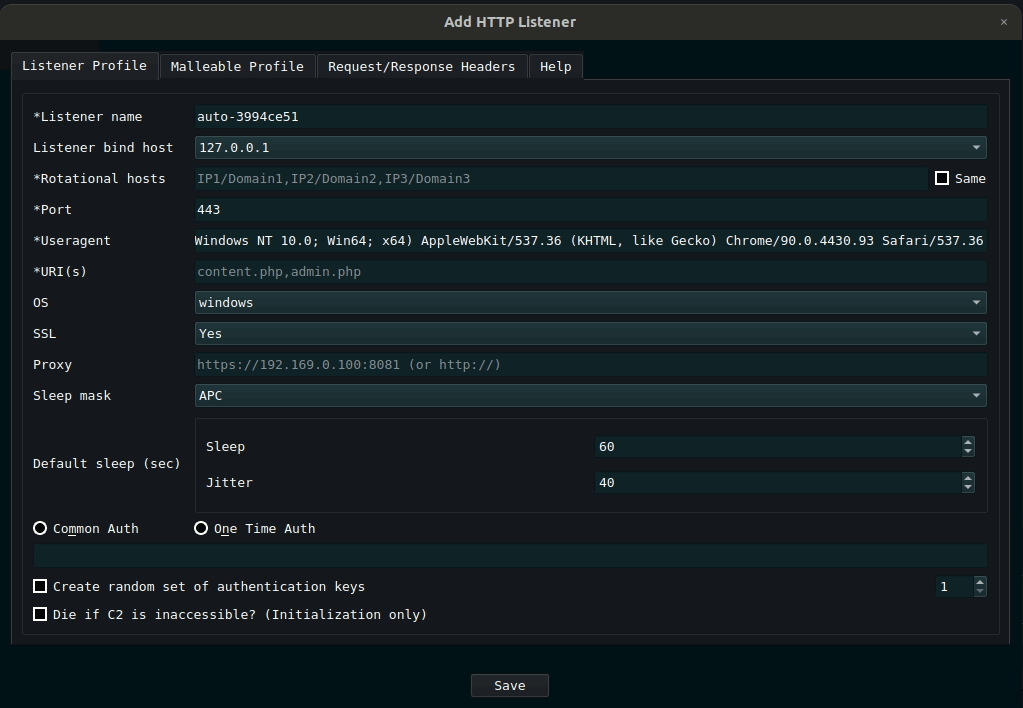The height and width of the screenshot is (708, 1023).
Task: Check Create random set of authentication keys
Action: 40,586
